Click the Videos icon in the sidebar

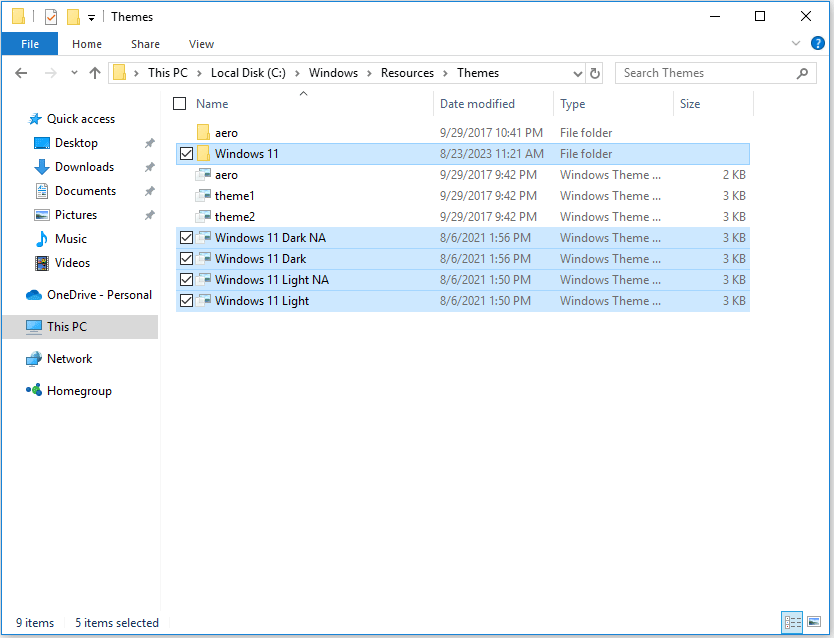coord(41,263)
